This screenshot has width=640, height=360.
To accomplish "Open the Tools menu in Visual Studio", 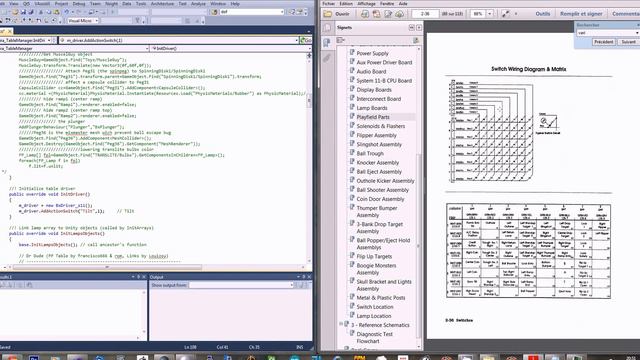I will (141, 4).
